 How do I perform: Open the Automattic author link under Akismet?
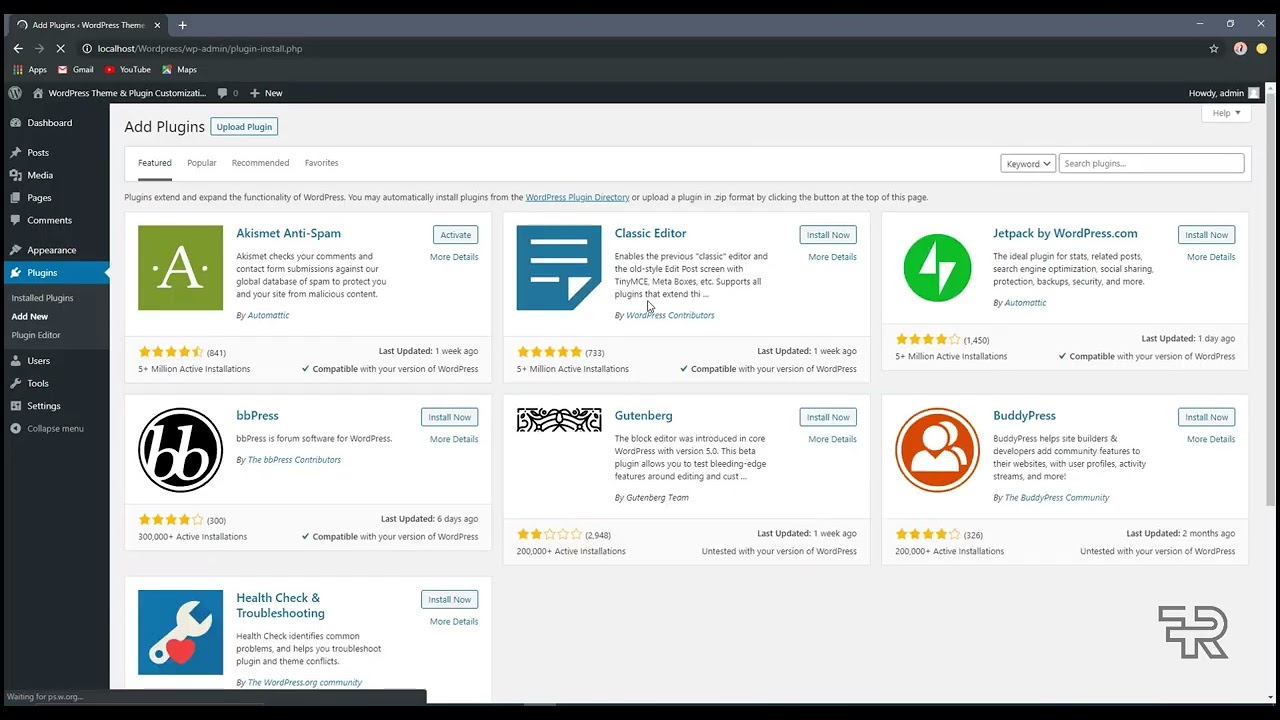tap(268, 315)
